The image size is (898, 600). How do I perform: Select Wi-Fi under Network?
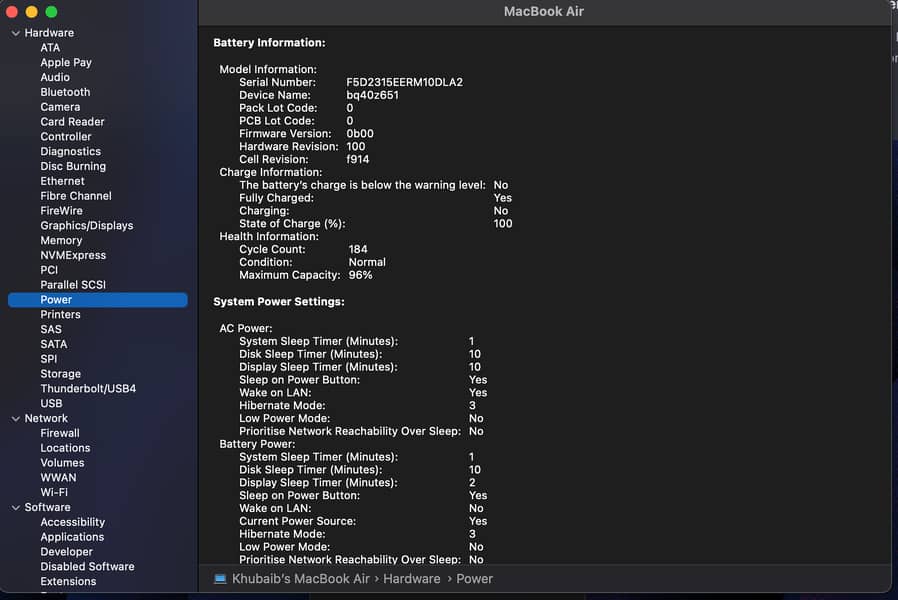(54, 493)
